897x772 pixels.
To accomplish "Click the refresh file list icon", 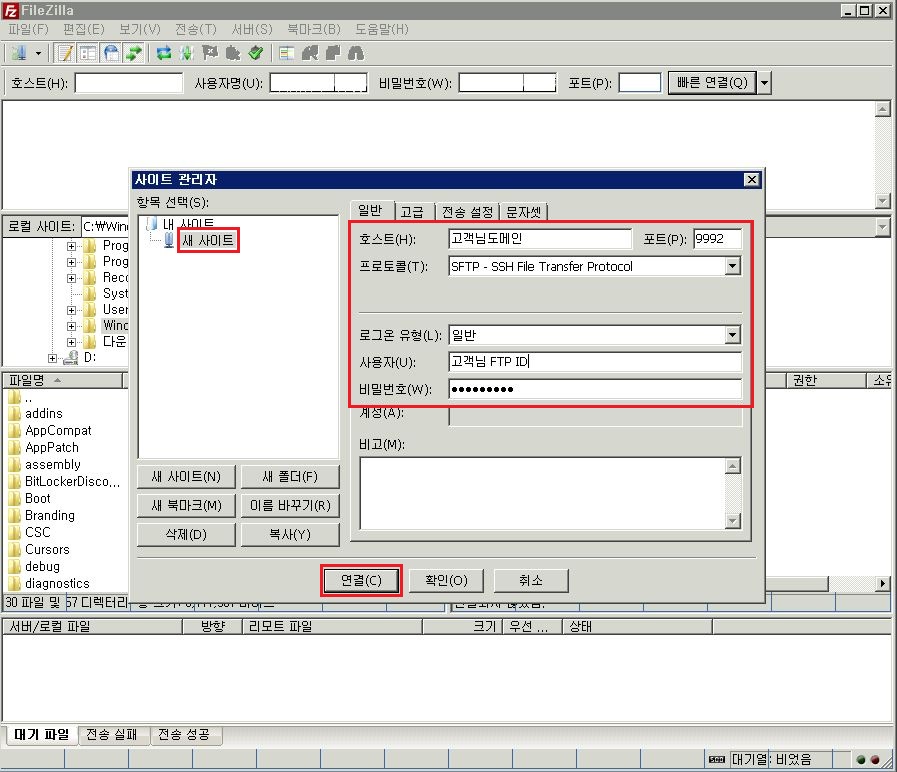I will (163, 52).
